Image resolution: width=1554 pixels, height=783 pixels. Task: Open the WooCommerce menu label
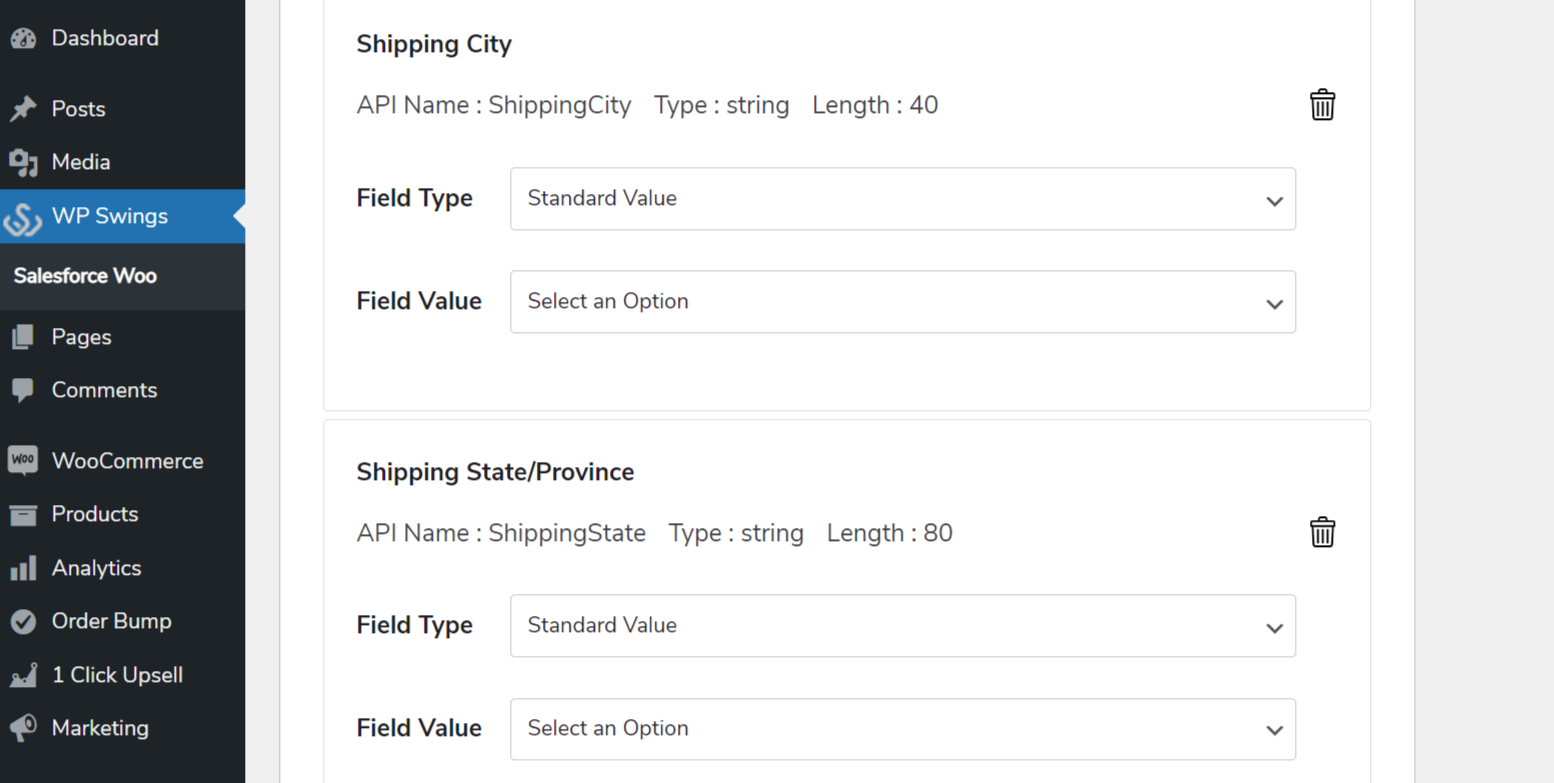click(127, 461)
